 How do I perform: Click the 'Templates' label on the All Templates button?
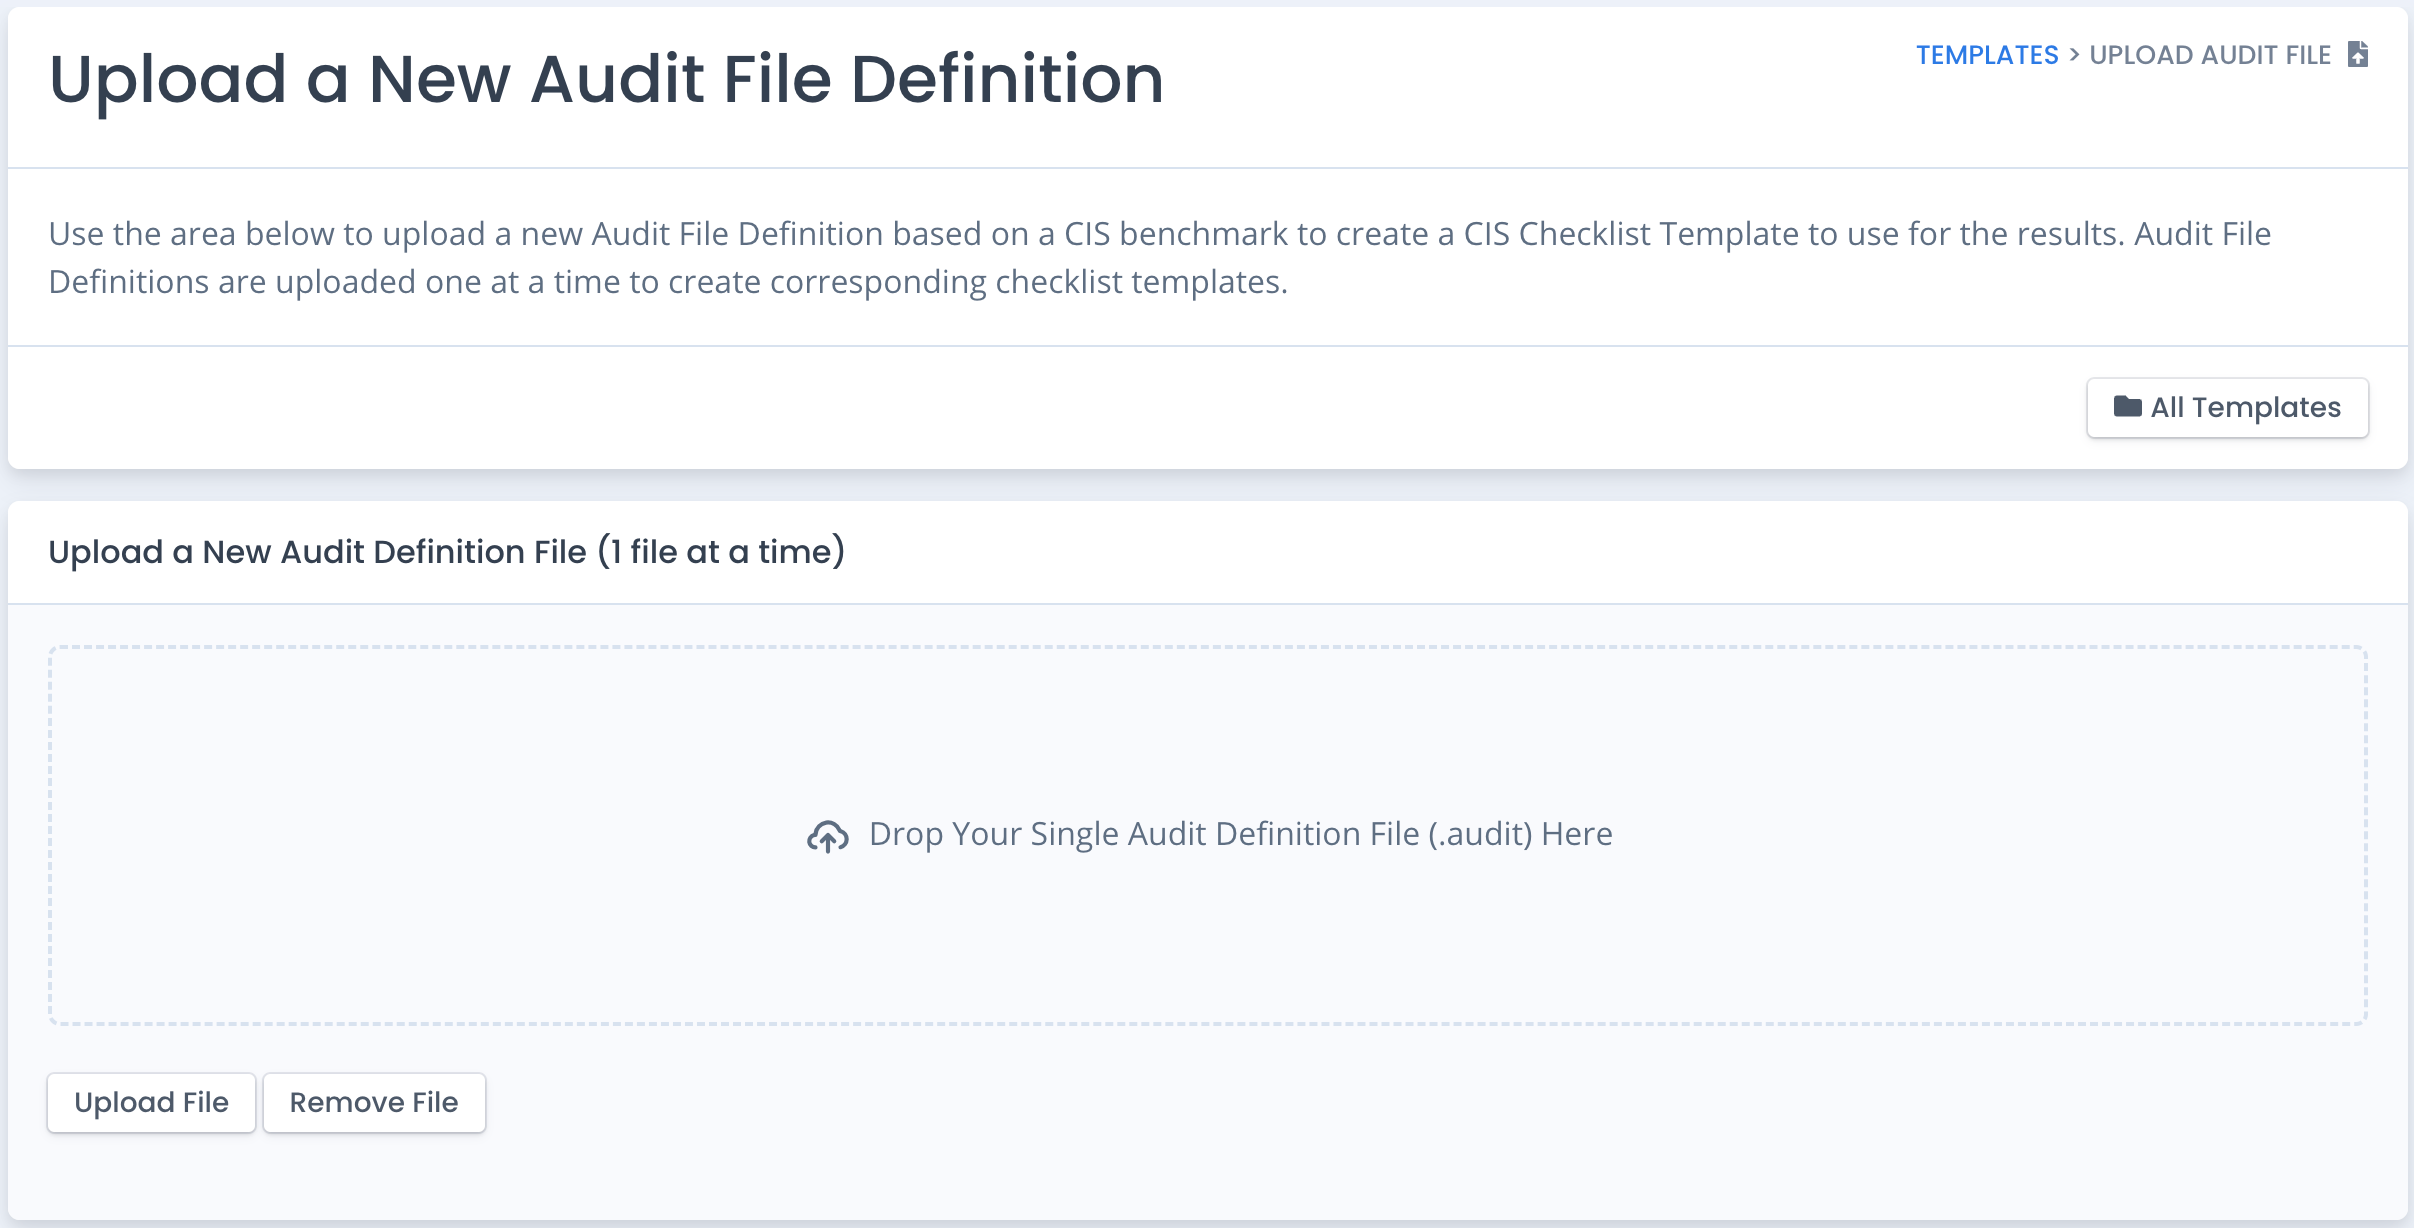[2266, 408]
